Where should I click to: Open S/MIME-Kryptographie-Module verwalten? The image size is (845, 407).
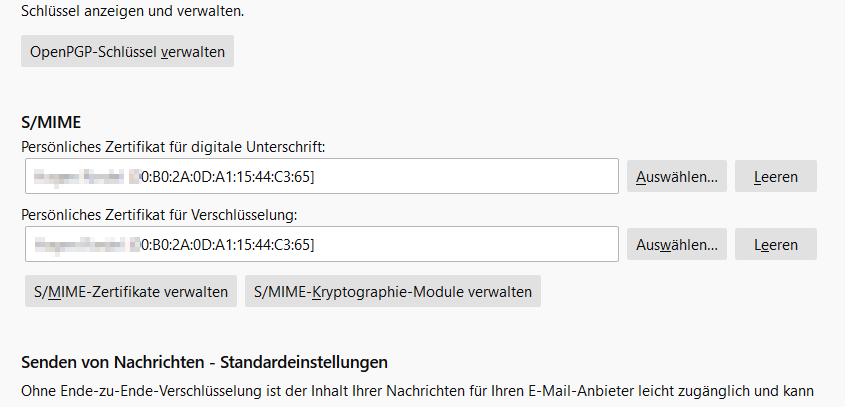click(392, 292)
